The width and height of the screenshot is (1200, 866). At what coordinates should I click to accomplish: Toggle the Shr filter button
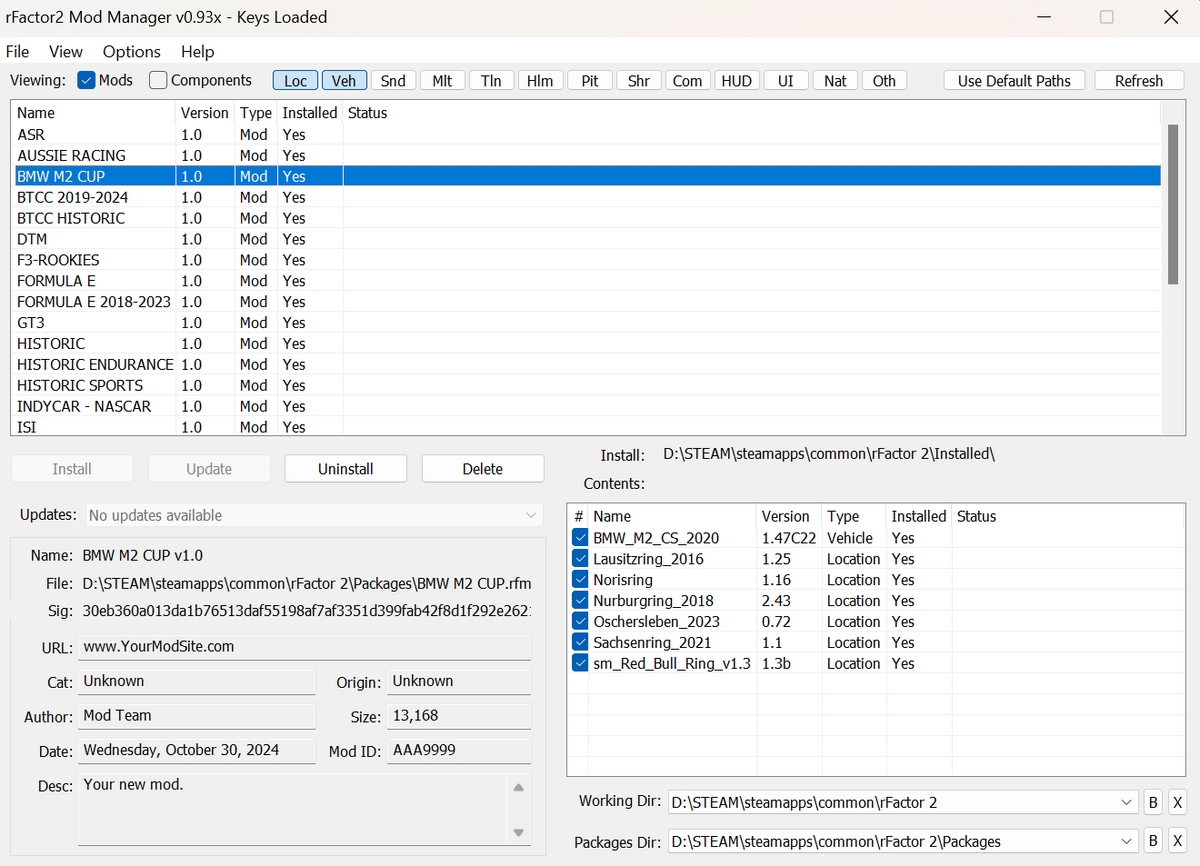point(639,81)
